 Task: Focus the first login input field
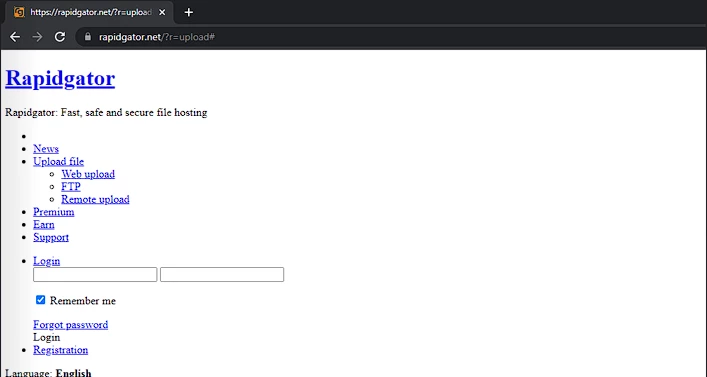[95, 275]
